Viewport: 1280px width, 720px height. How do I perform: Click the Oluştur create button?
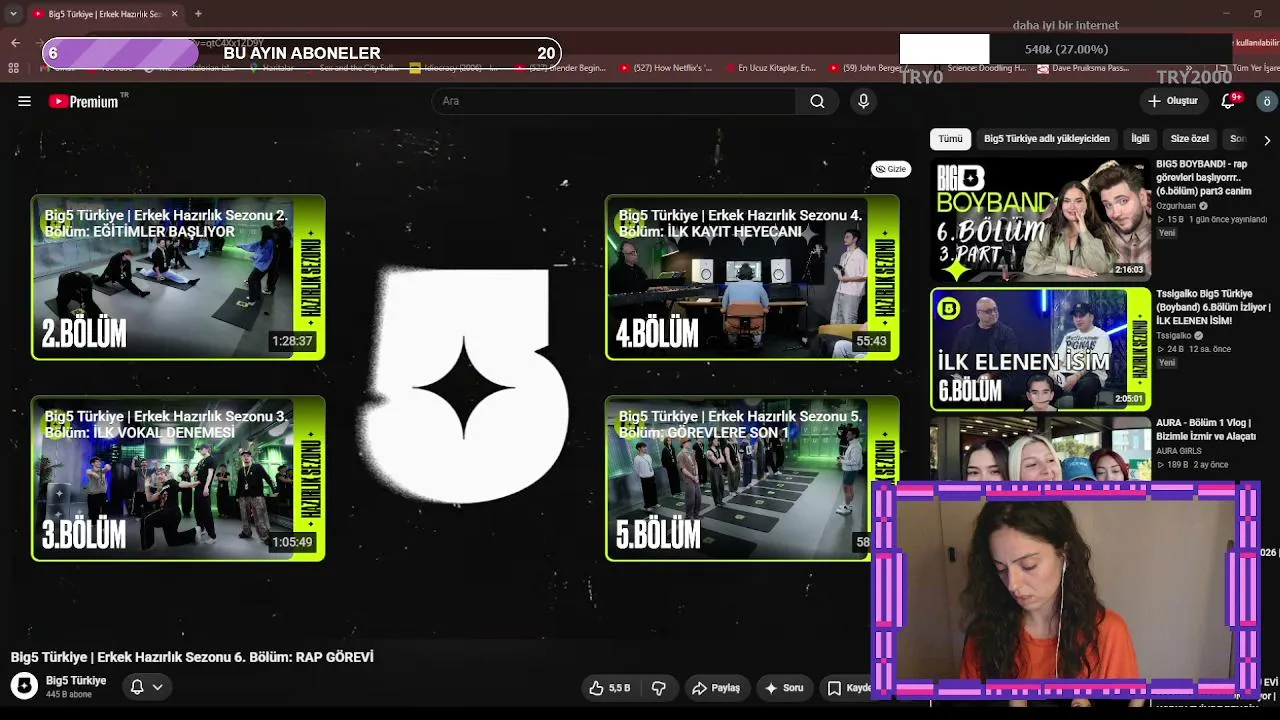click(1173, 101)
